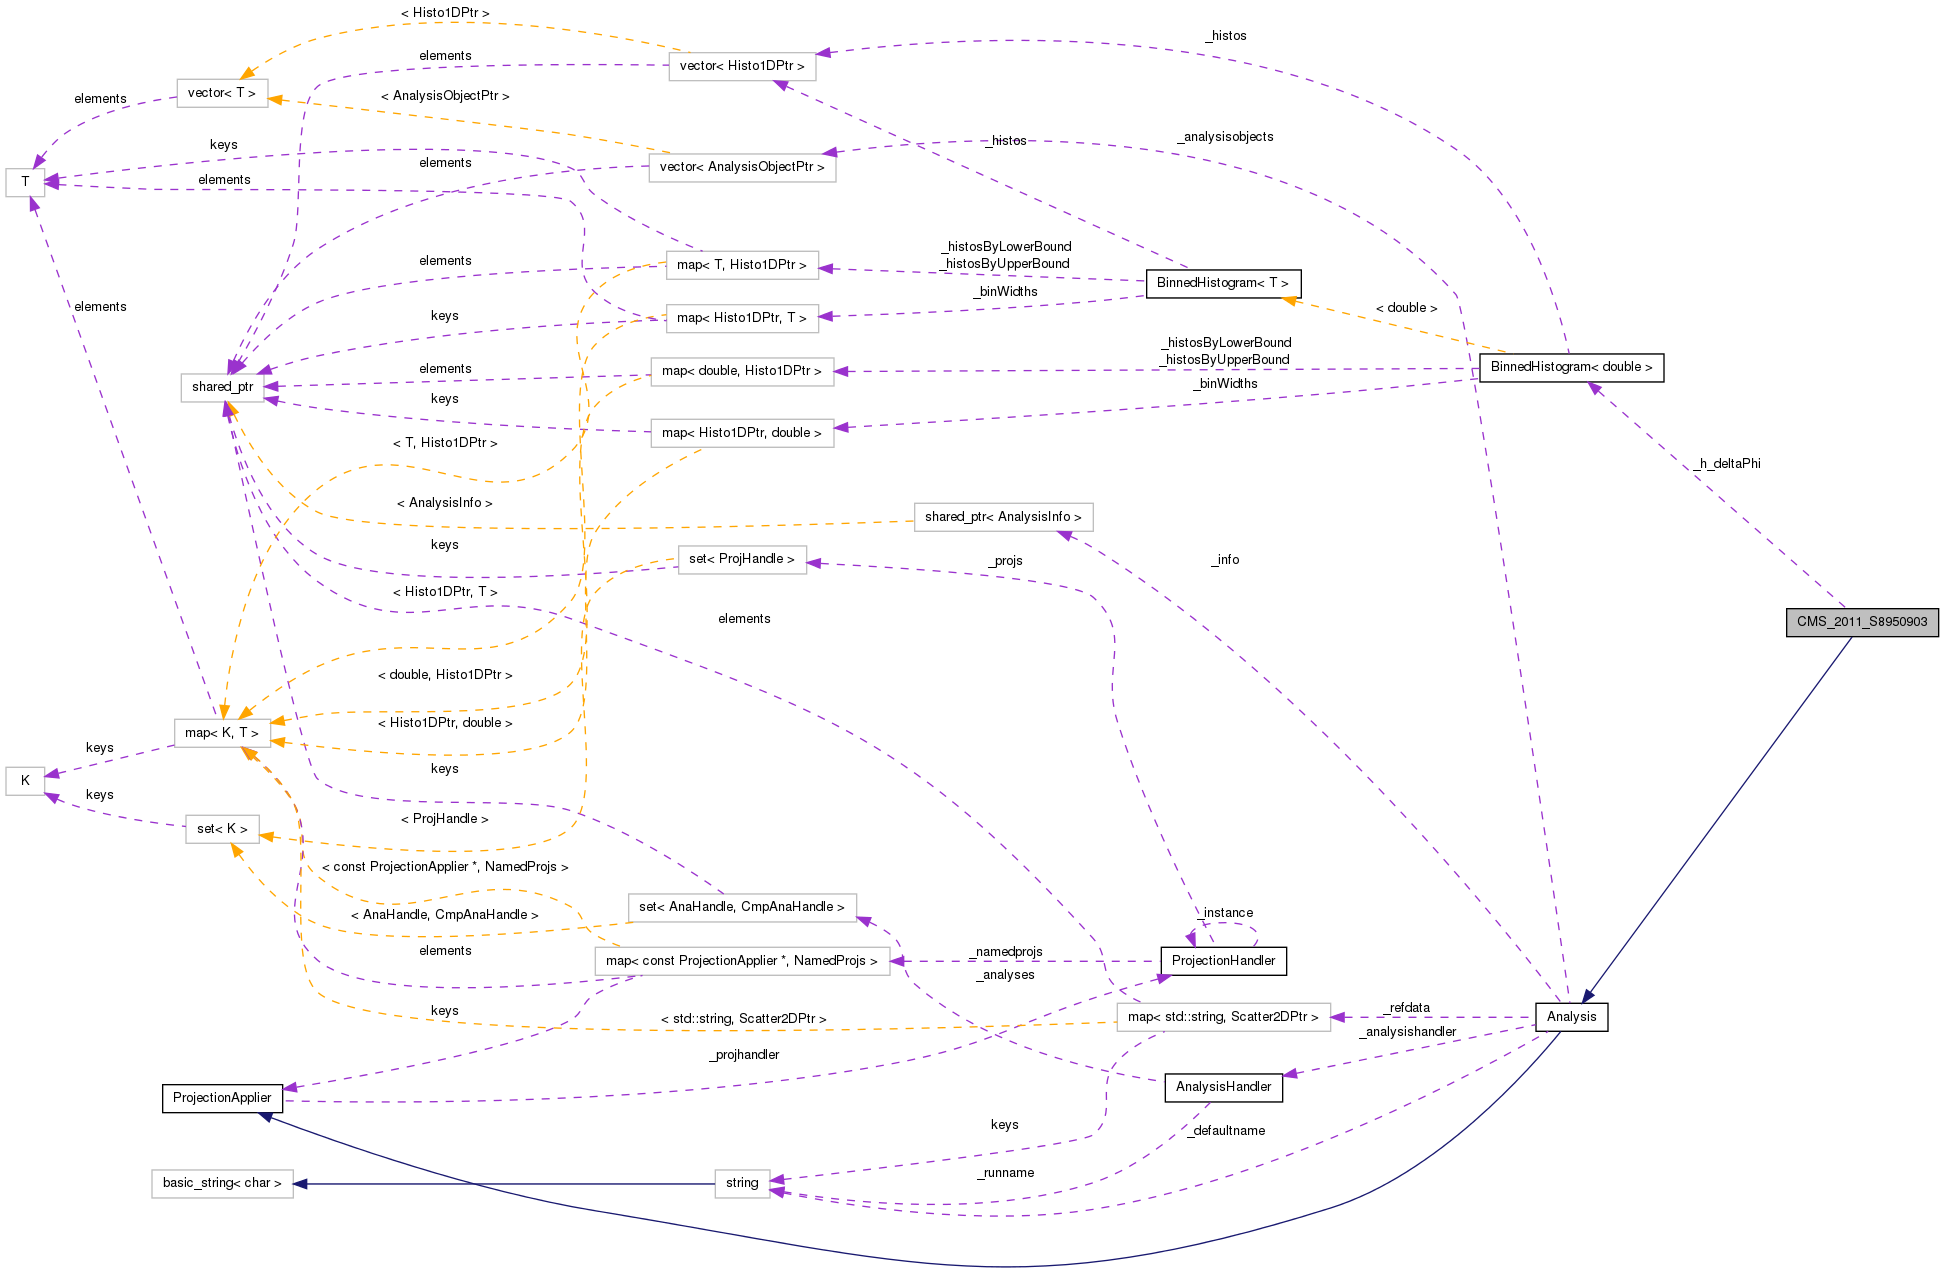Click the vector< Histo1DPtr > node
The height and width of the screenshot is (1273, 1944).
(x=742, y=66)
